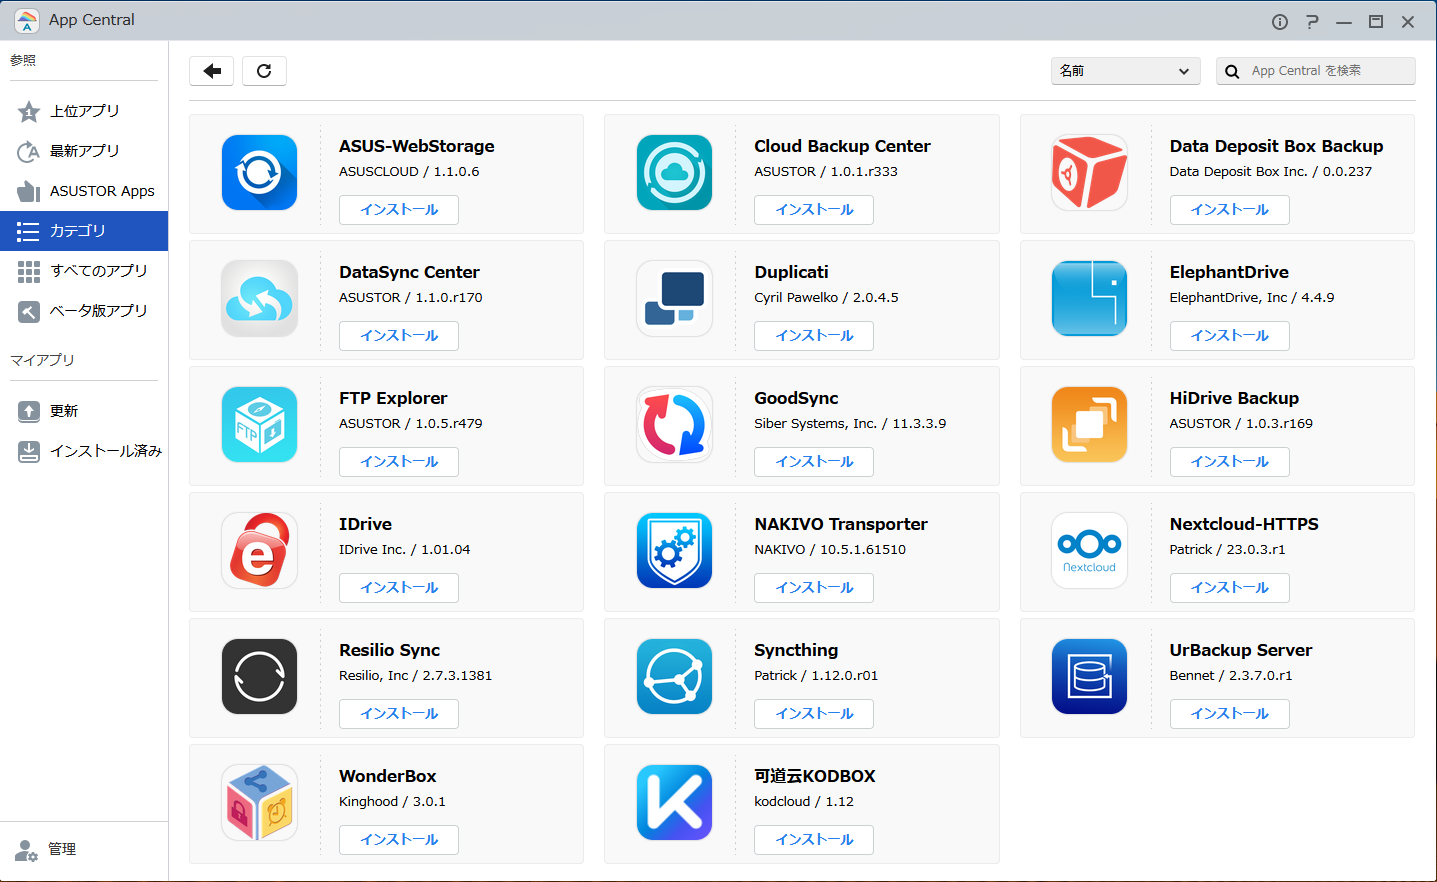Install Nextcloud-HTTPS
This screenshot has height=882, width=1437.
tap(1230, 588)
